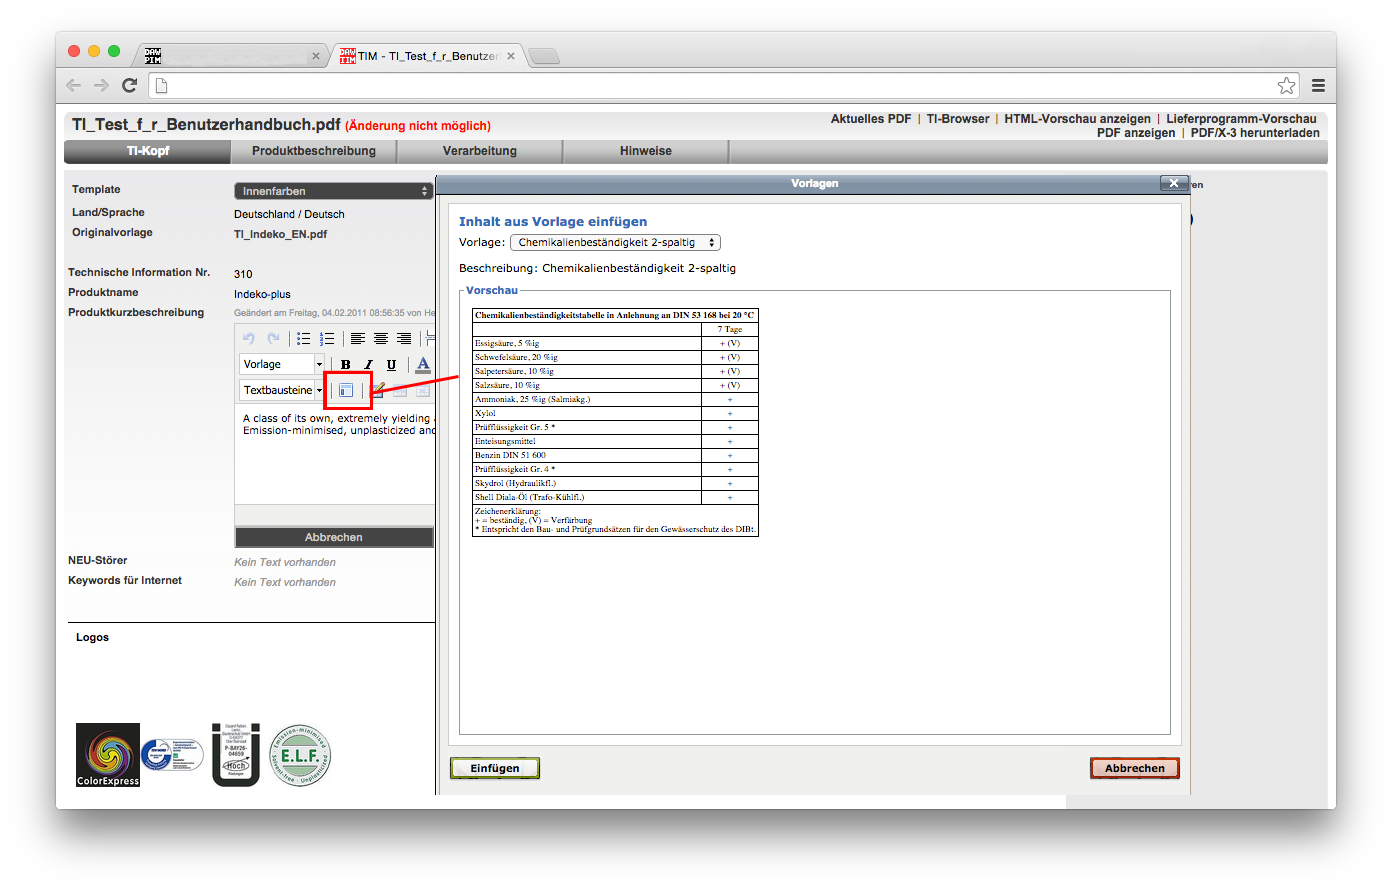Insert a numbered list
This screenshot has height=889, width=1392.
coord(327,339)
